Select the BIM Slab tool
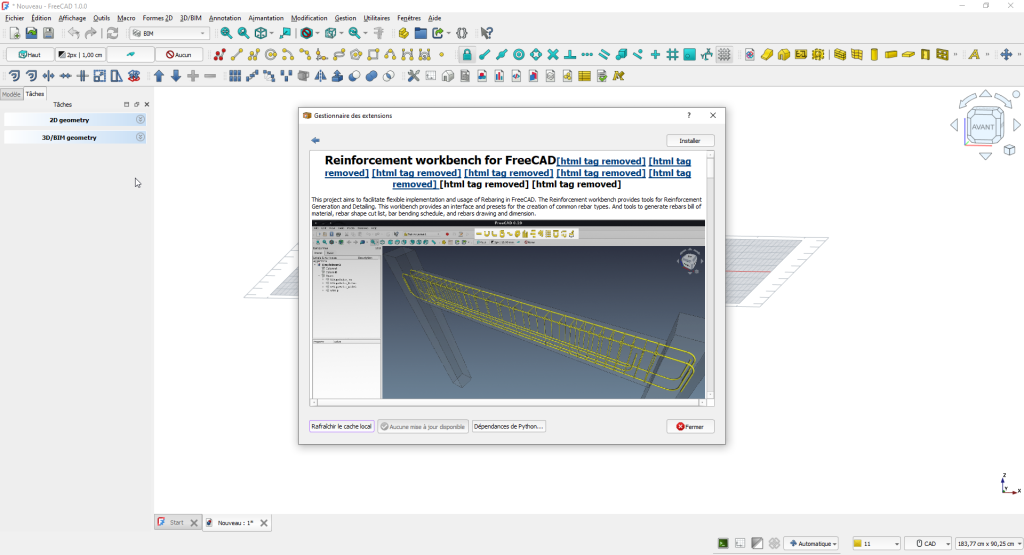This screenshot has height=555, width=1024. pos(908,55)
